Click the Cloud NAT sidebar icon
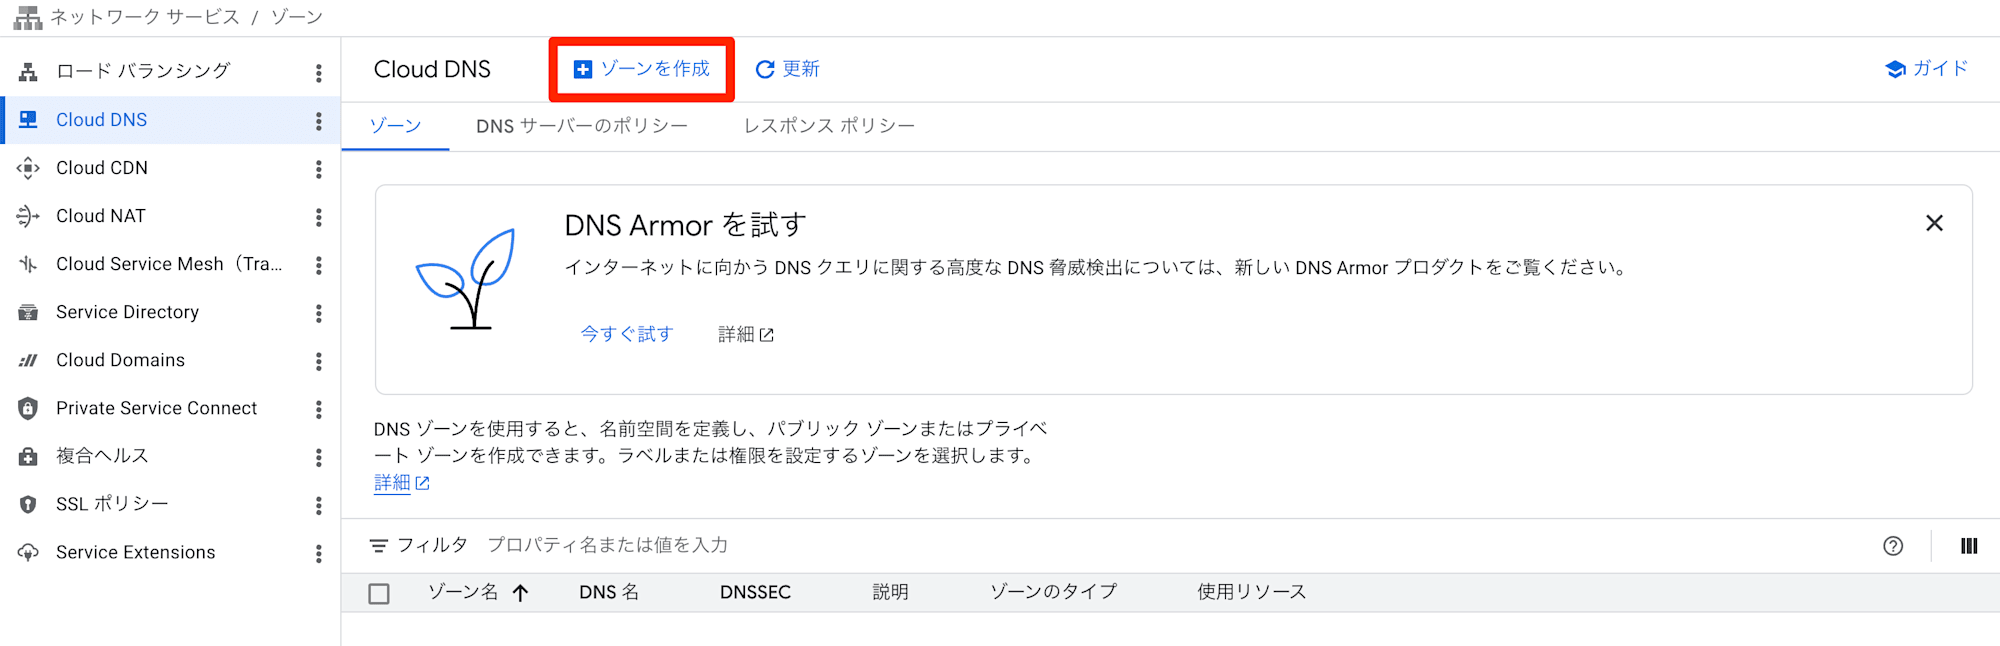Image resolution: width=2000 pixels, height=646 pixels. (28, 216)
